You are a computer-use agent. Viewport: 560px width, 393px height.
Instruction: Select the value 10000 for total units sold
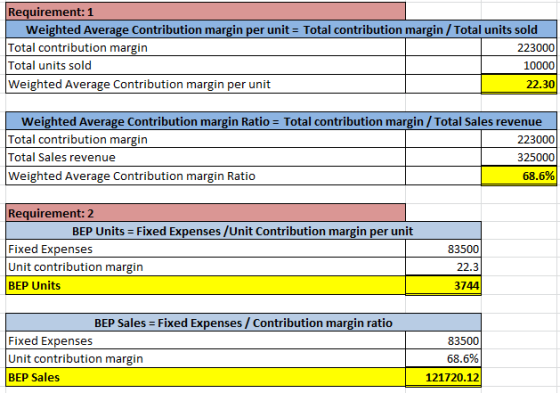[x=519, y=65]
